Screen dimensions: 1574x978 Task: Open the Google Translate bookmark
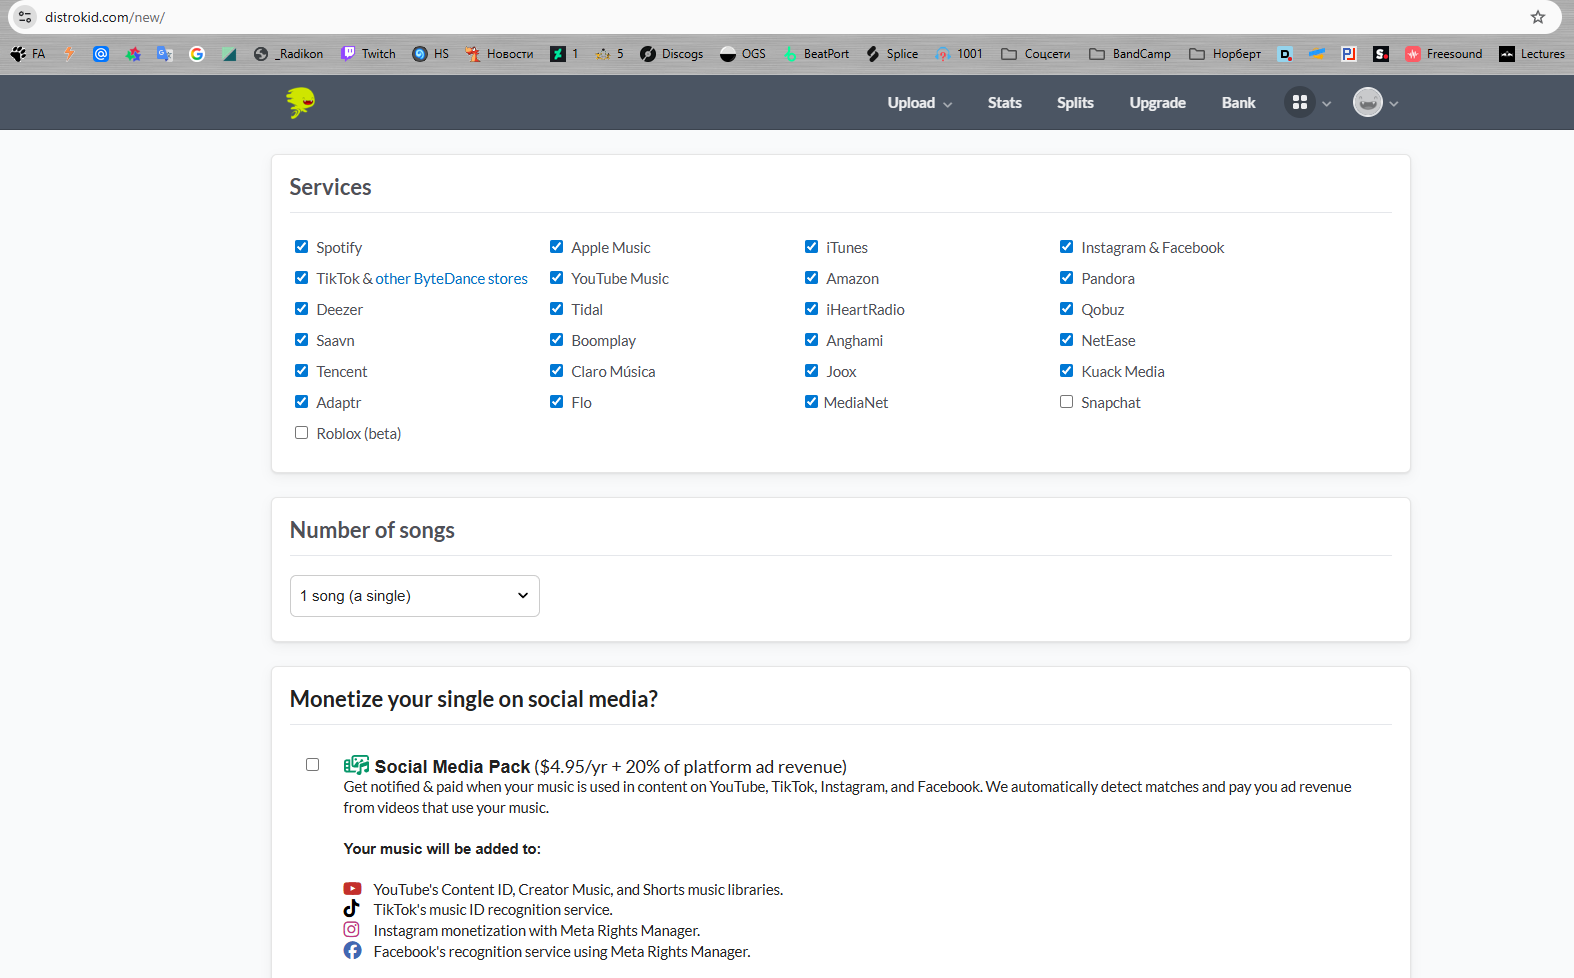[x=165, y=54]
